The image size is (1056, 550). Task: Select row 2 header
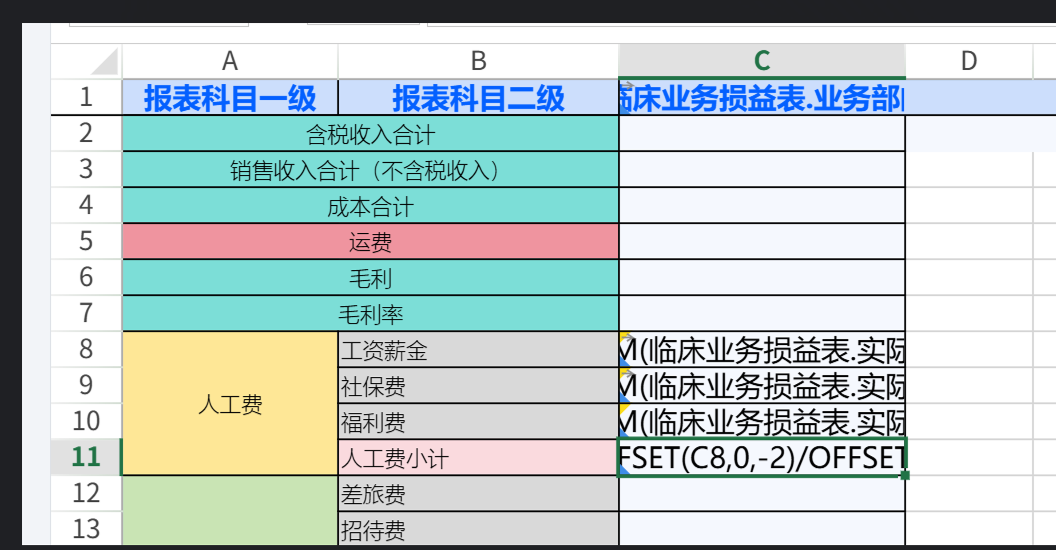click(86, 133)
